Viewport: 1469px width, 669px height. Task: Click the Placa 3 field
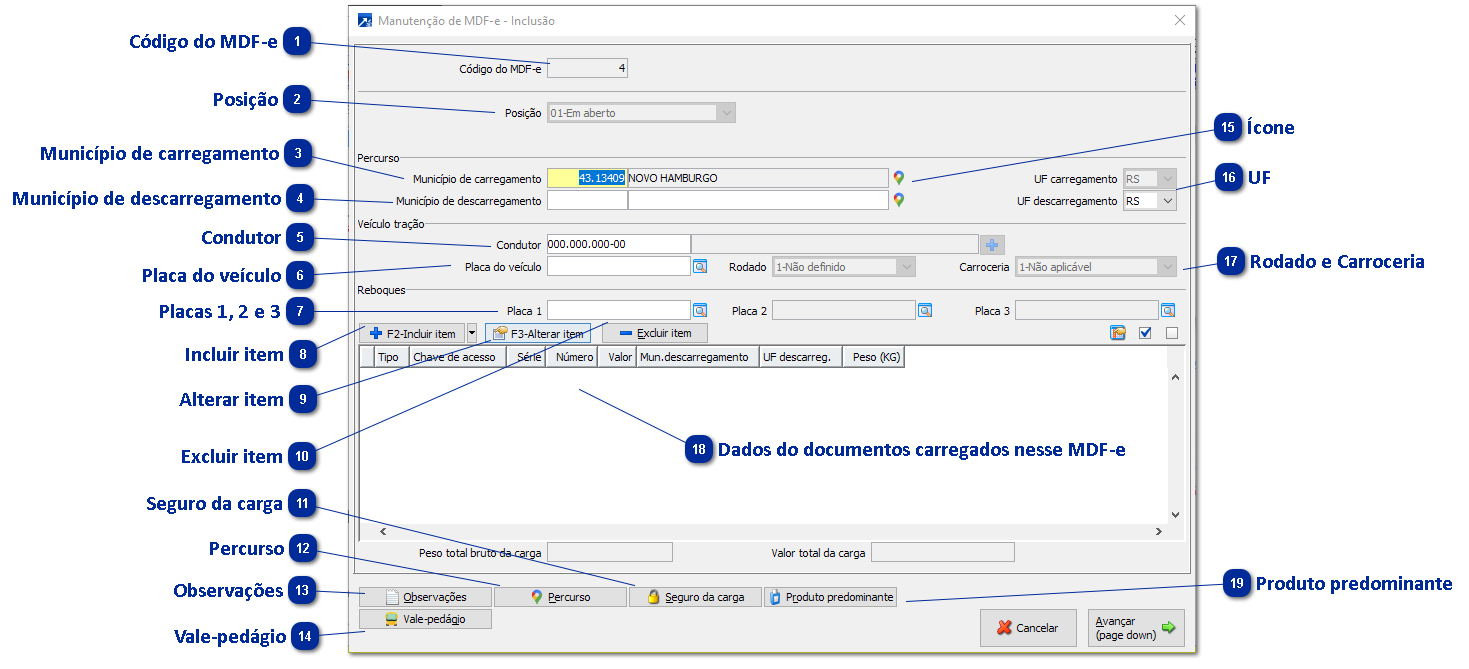click(1087, 311)
